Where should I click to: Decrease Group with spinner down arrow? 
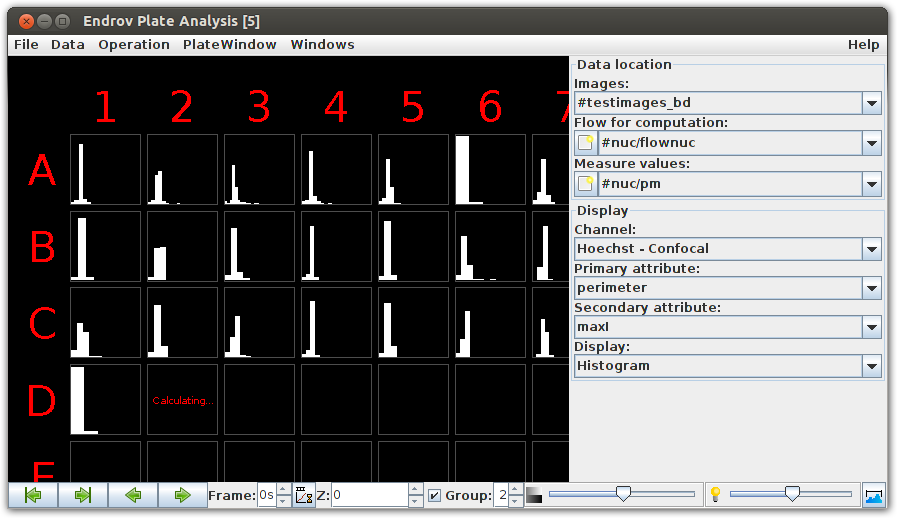(515, 501)
